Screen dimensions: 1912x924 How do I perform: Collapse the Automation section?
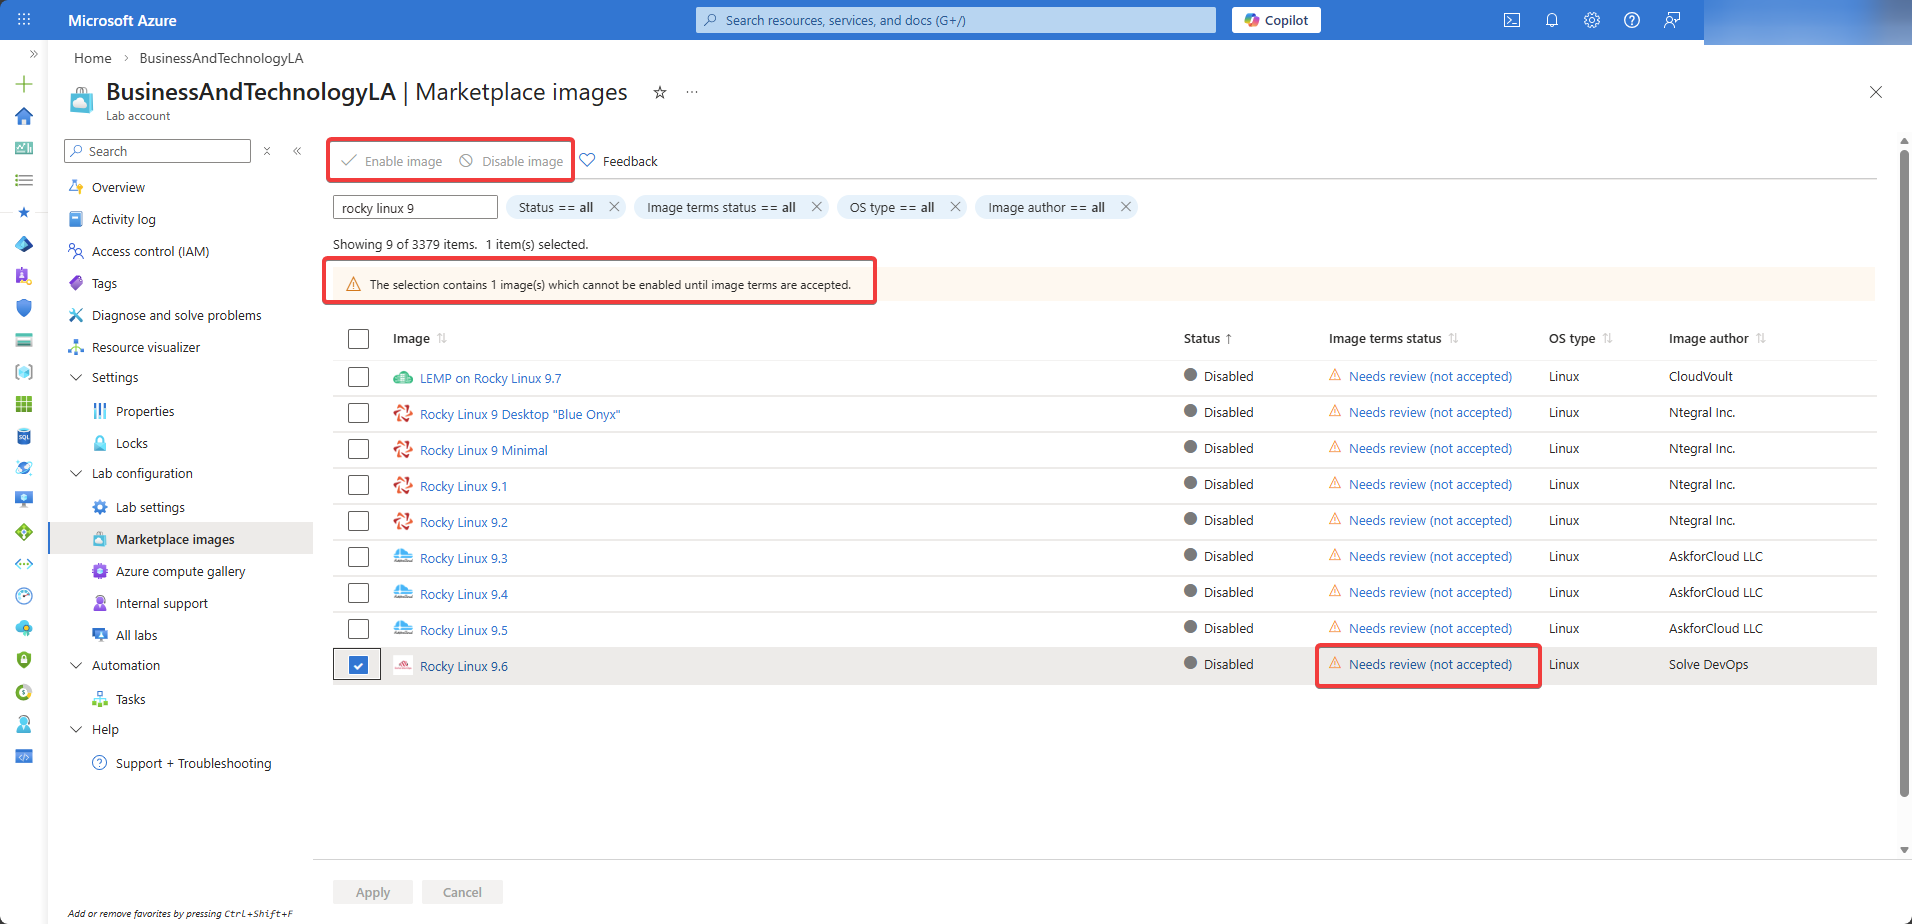[x=76, y=665]
